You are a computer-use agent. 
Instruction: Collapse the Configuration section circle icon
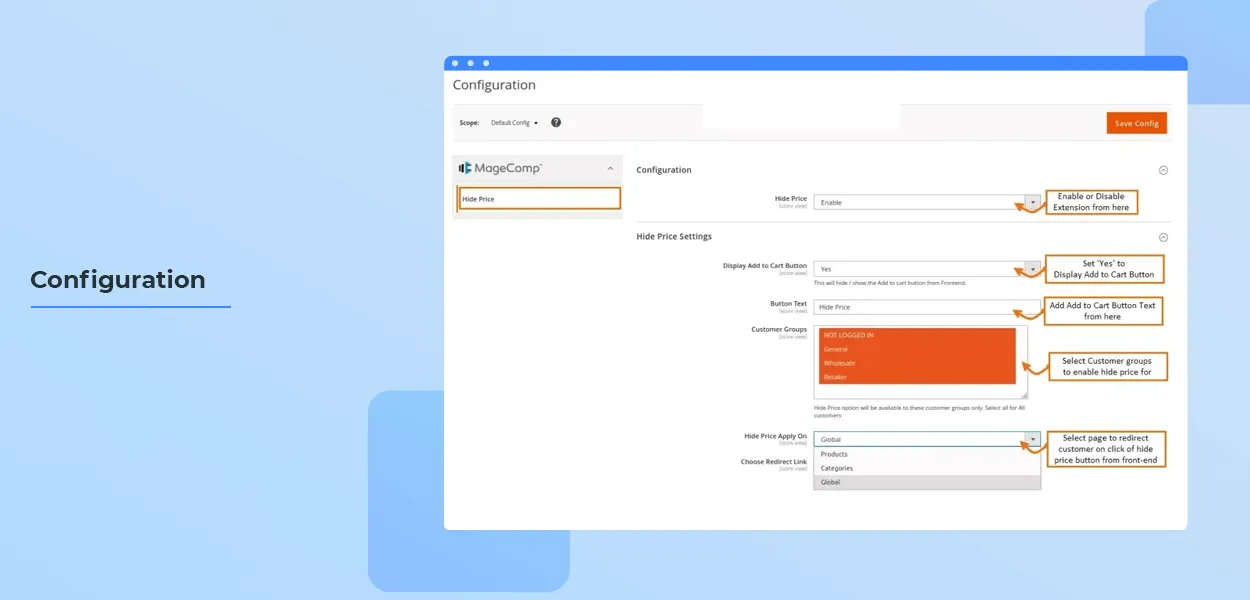pos(1163,170)
